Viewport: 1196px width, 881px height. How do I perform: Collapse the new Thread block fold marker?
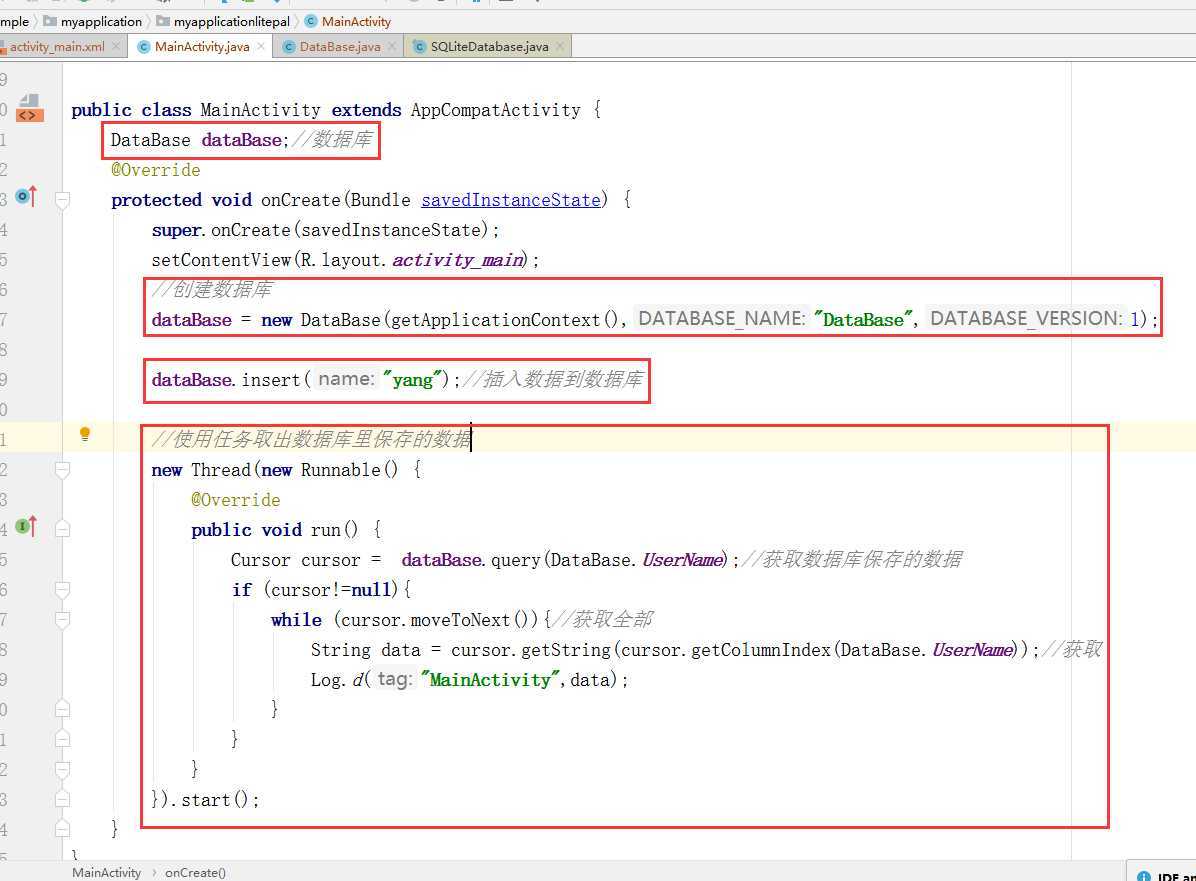tap(62, 470)
